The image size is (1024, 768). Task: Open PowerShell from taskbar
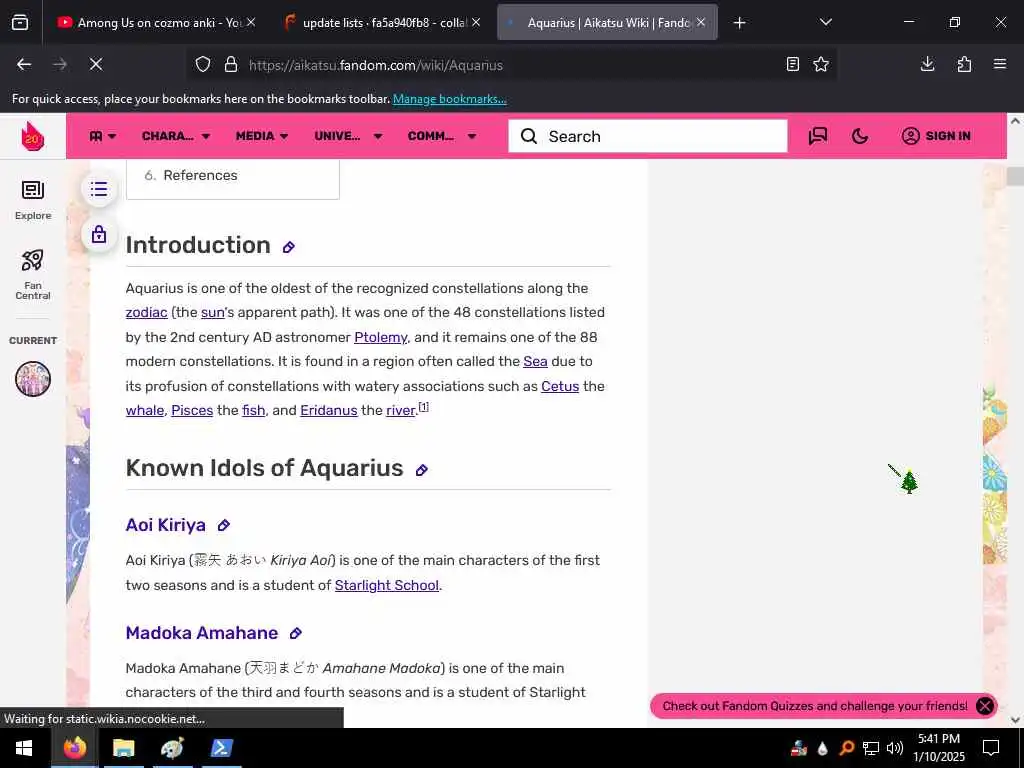pos(221,748)
